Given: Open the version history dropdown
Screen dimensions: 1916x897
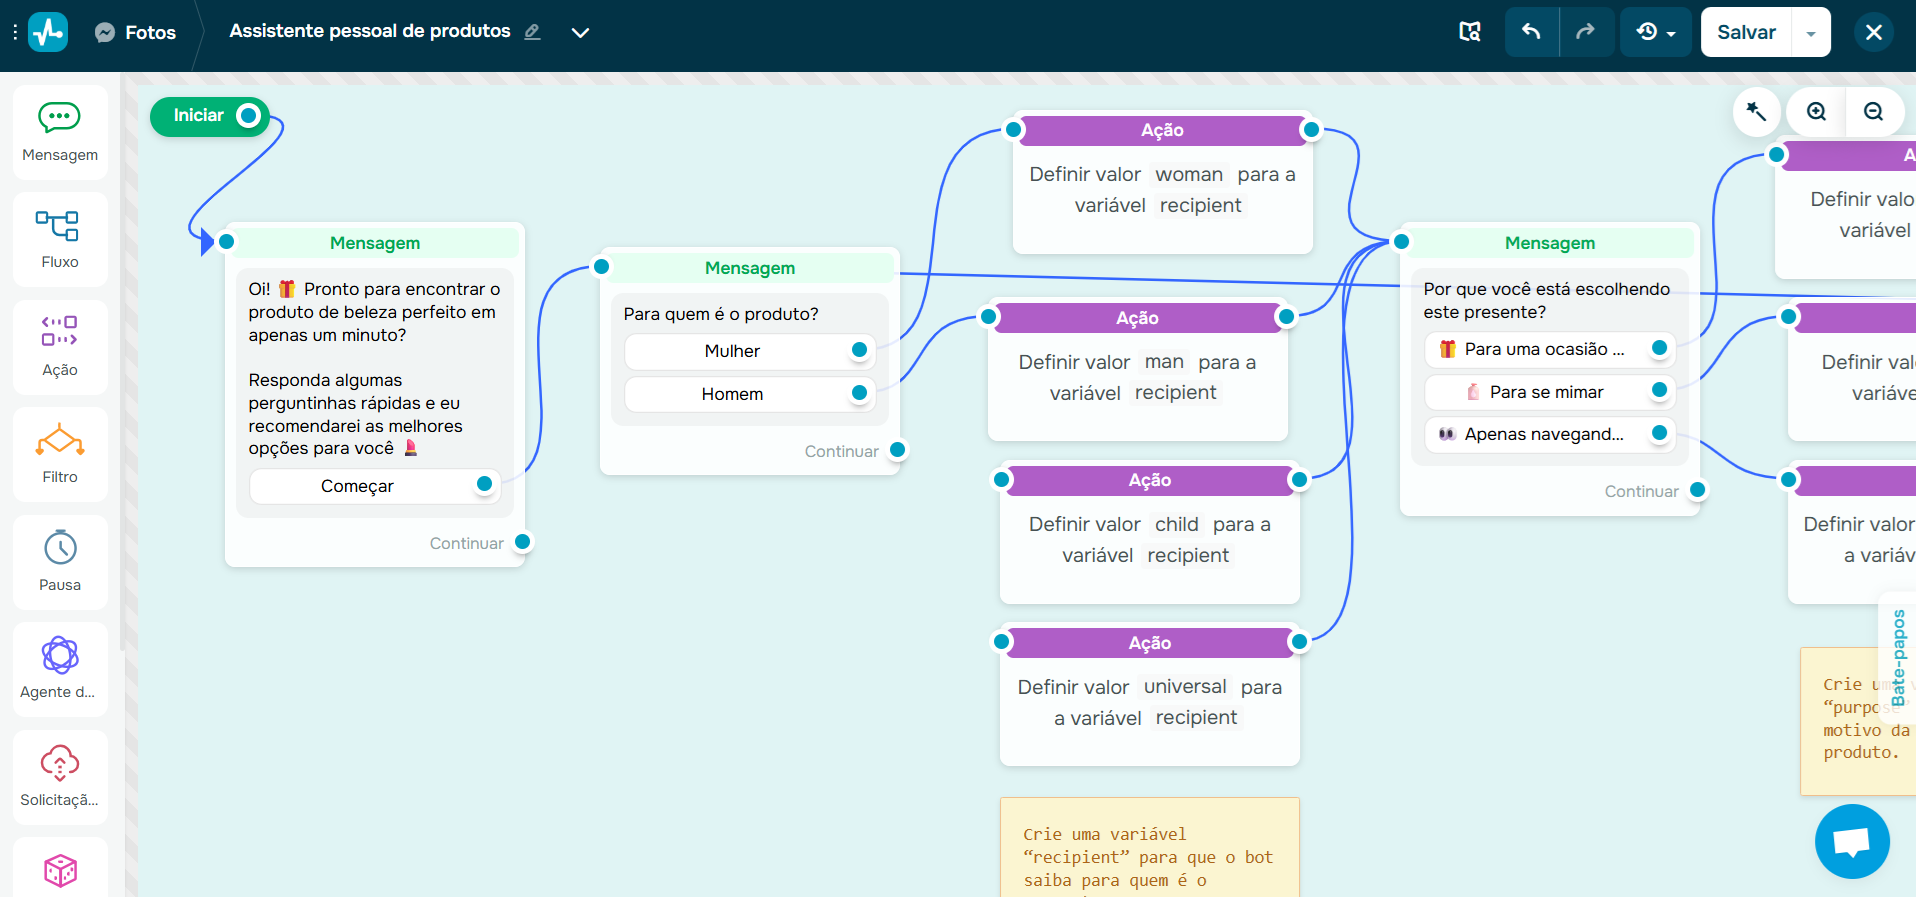Looking at the screenshot, I should coord(1655,32).
